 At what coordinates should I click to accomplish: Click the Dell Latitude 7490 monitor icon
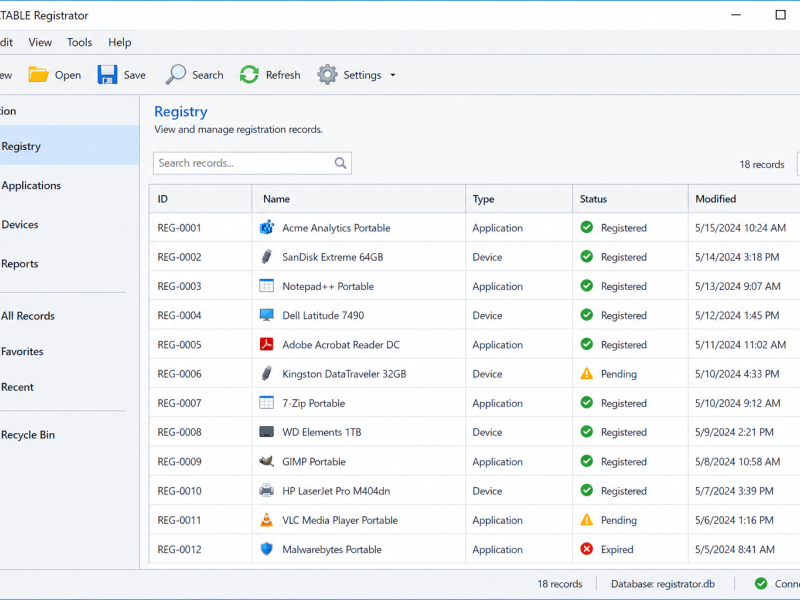coord(266,315)
